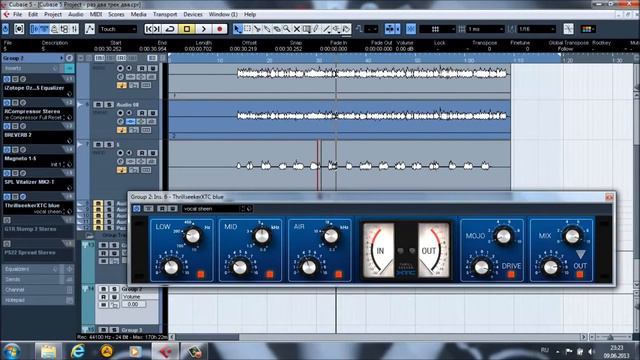Select the Glue tool
Screen dimensions: 640x360
click(267, 29)
